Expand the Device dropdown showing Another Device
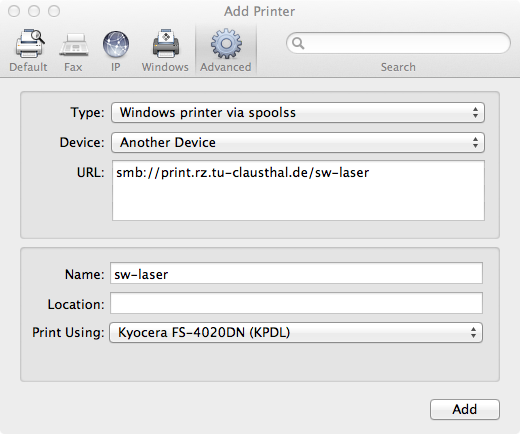Image resolution: width=520 pixels, height=434 pixels. click(x=298, y=143)
